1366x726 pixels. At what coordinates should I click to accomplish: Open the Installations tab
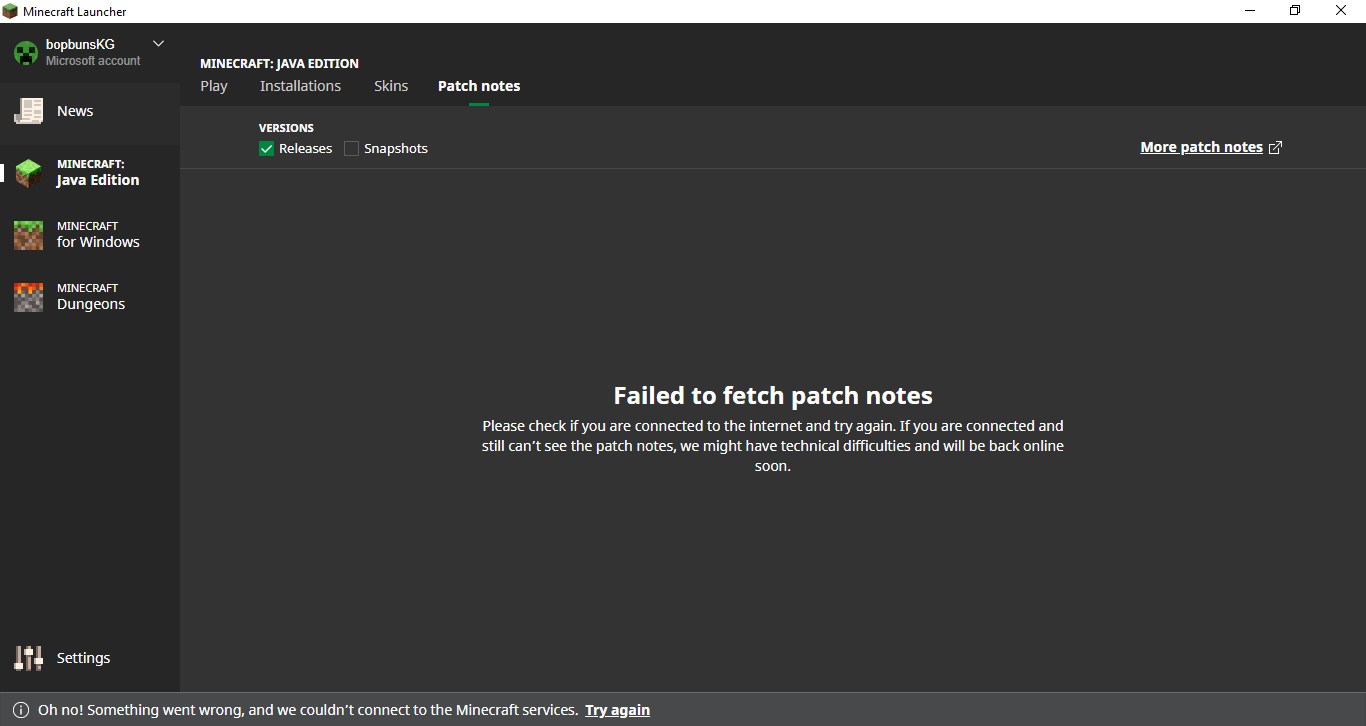pyautogui.click(x=300, y=86)
